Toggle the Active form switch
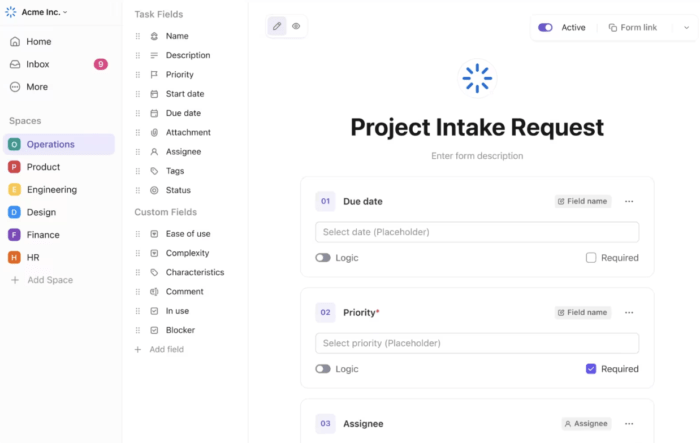Screen dimensions: 700x443 pos(545,28)
